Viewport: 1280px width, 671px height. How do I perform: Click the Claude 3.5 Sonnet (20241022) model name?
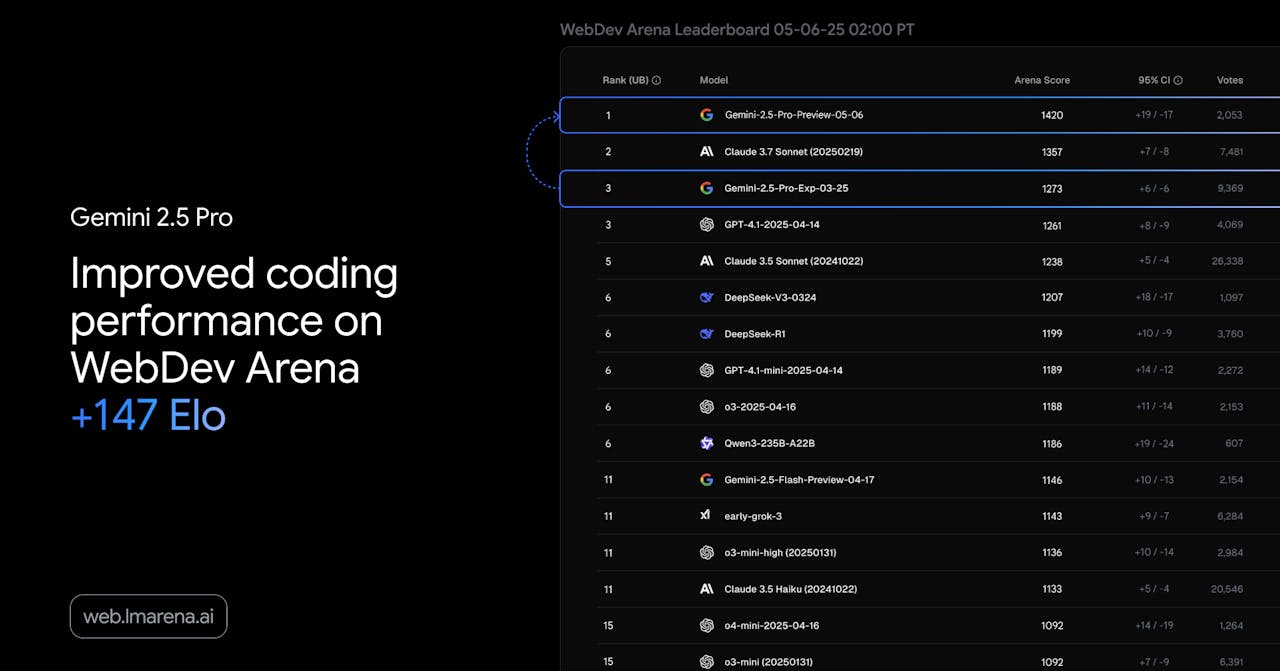[x=794, y=261]
